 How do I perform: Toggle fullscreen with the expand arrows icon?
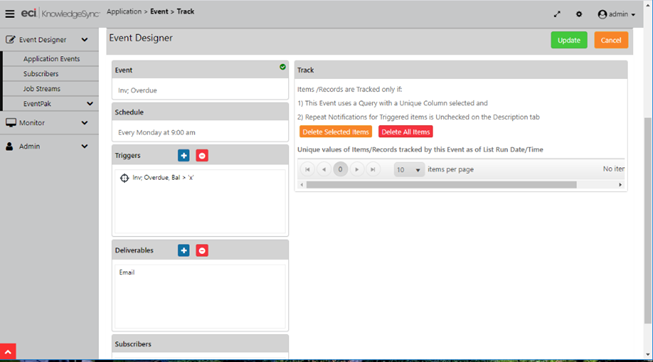coord(557,14)
